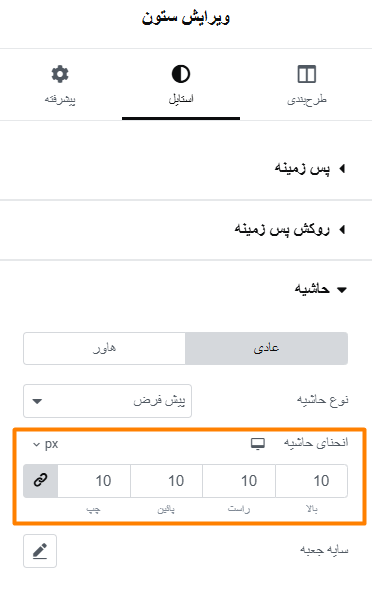
Task: Switch to the طرح‌بندی tab label
Action: (307, 100)
